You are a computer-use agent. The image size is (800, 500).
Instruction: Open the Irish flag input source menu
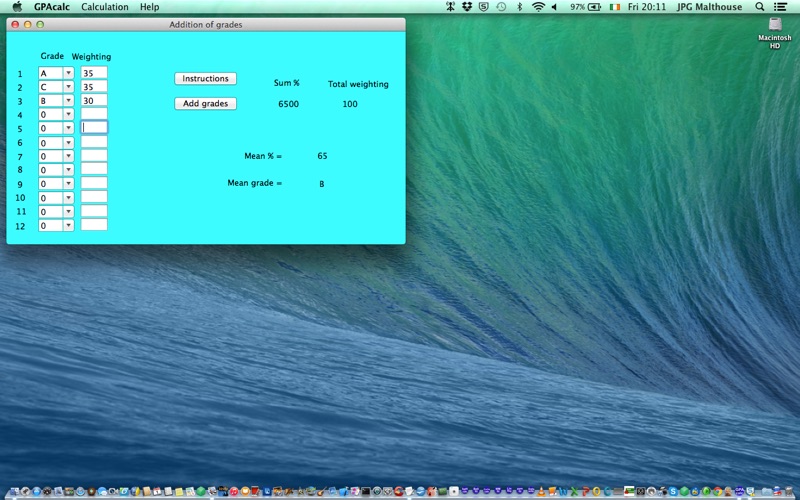click(615, 7)
